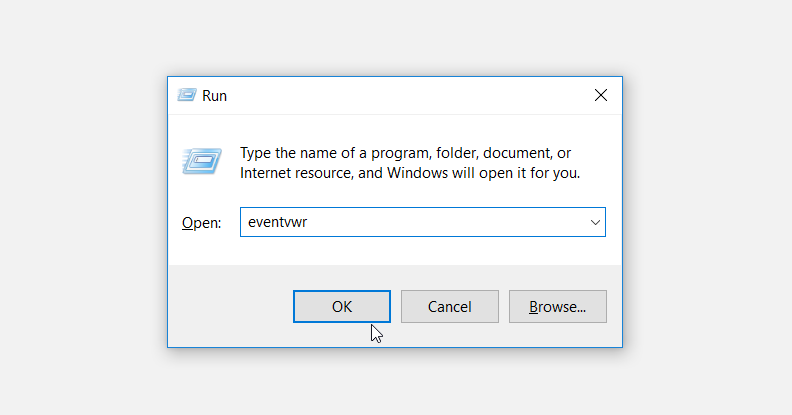Click the "Run" title text
Image resolution: width=792 pixels, height=415 pixels.
click(x=215, y=96)
